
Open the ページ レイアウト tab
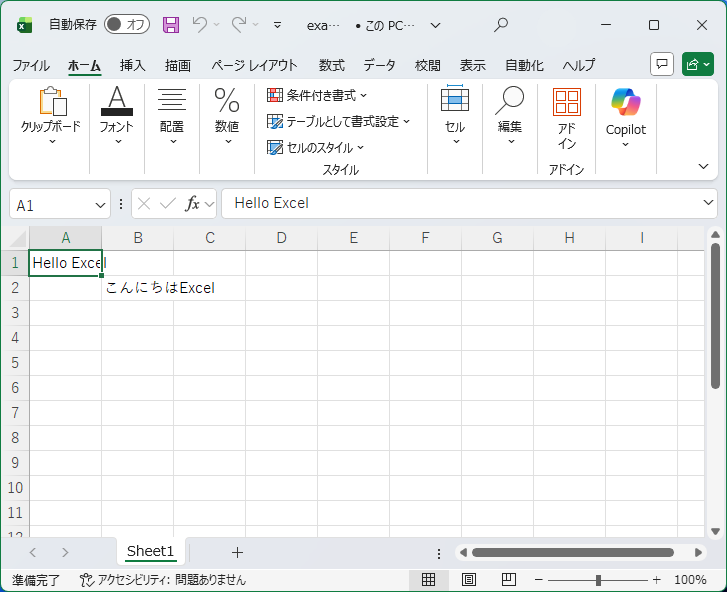coord(254,65)
